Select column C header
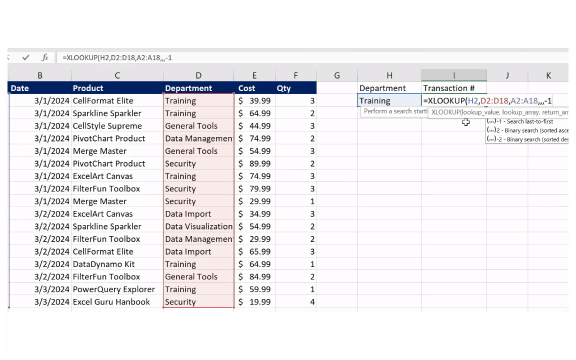 pyautogui.click(x=117, y=75)
